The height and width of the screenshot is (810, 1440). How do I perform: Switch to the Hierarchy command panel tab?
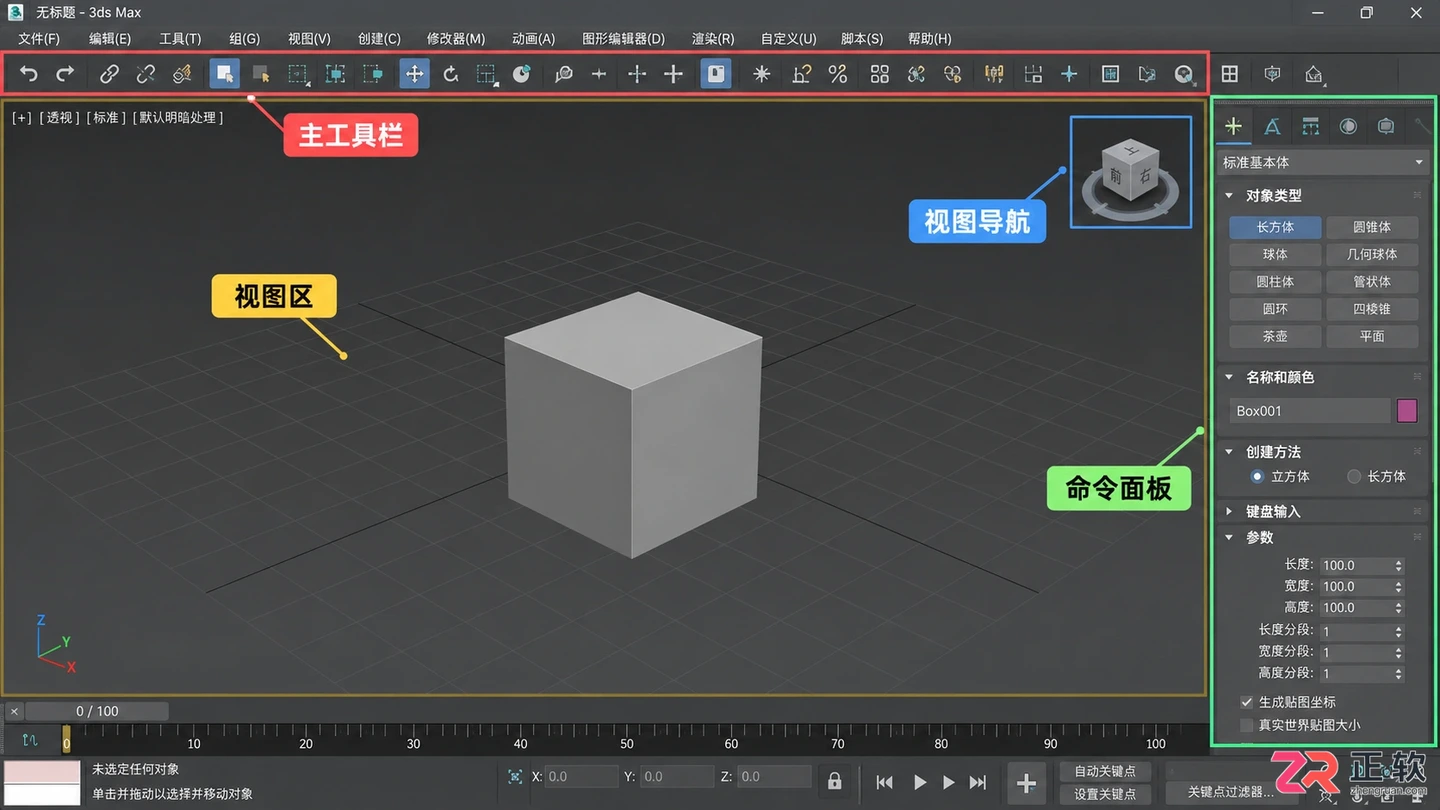pos(1310,126)
